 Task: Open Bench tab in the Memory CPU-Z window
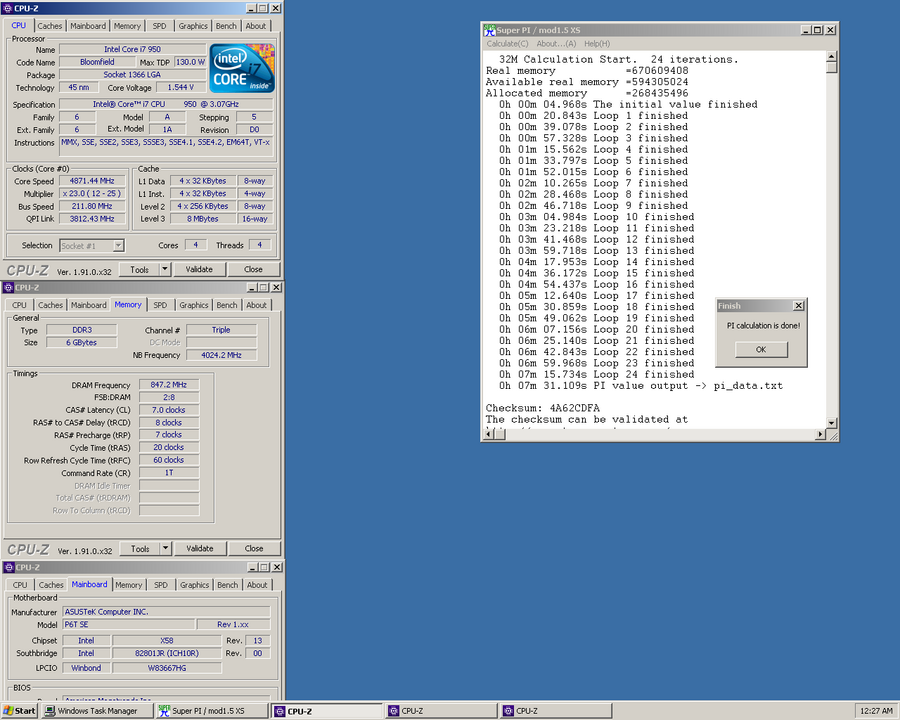(x=227, y=305)
